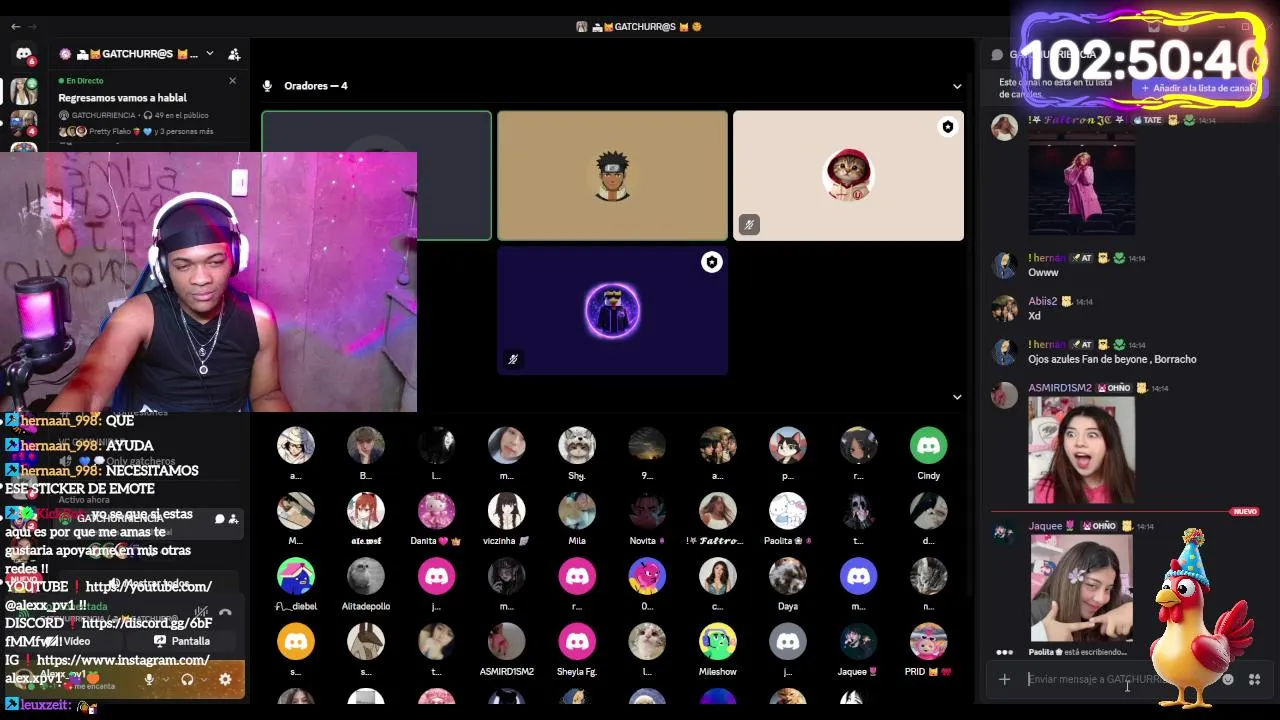1280x720 pixels.
Task: Open user settings gear icon
Action: coord(225,680)
